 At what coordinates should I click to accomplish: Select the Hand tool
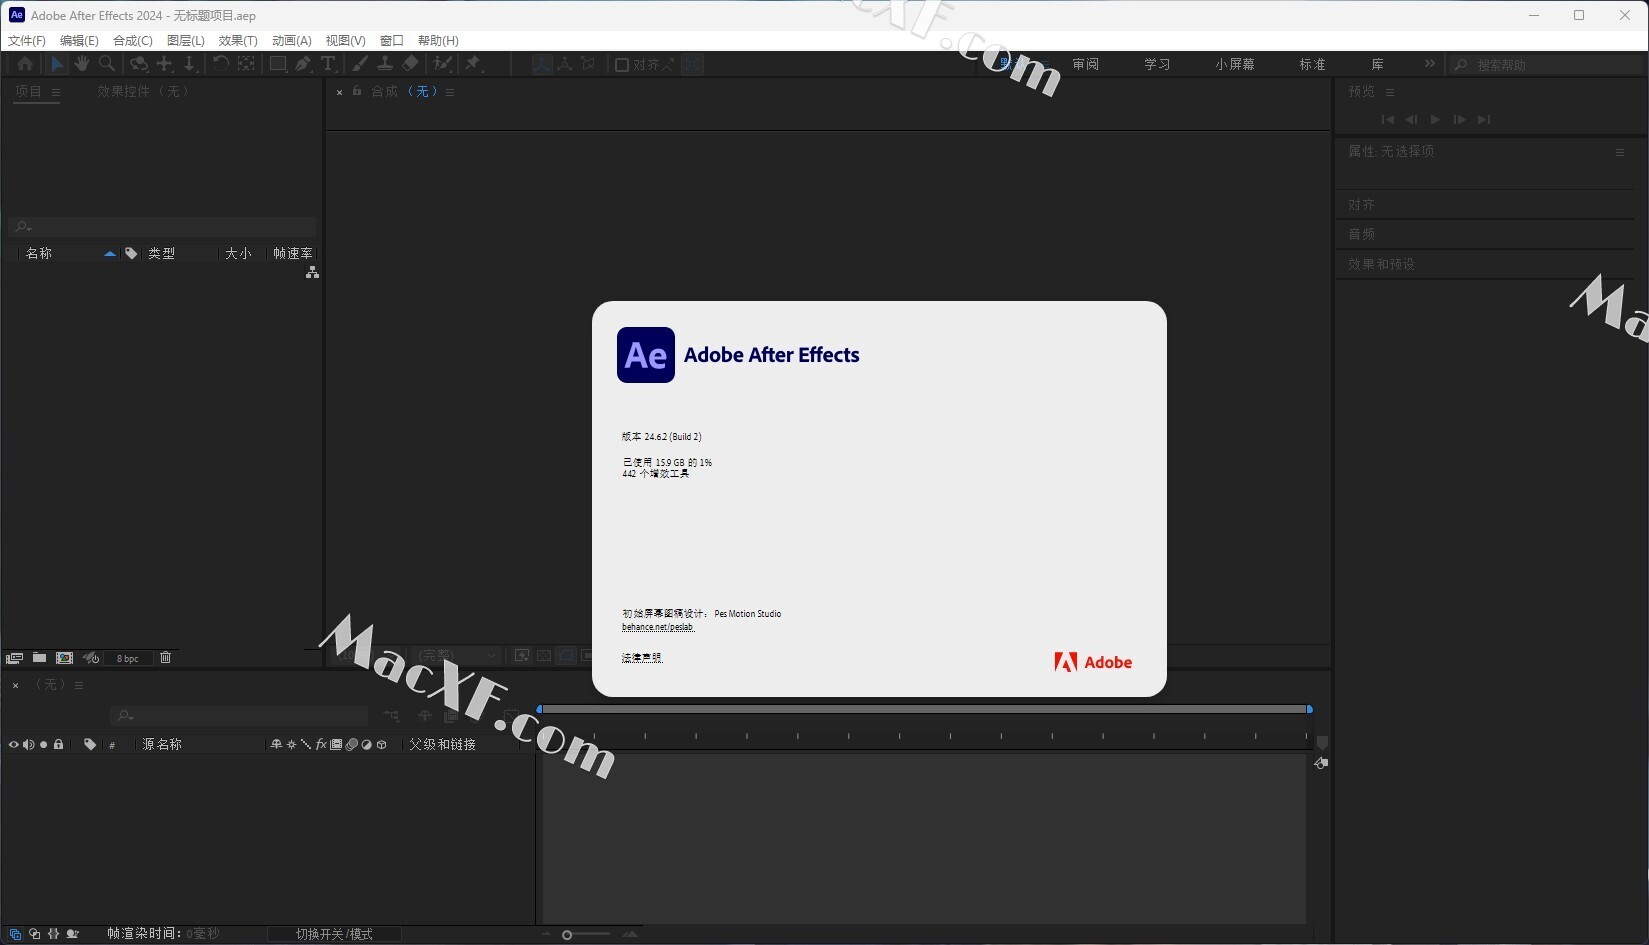point(81,64)
